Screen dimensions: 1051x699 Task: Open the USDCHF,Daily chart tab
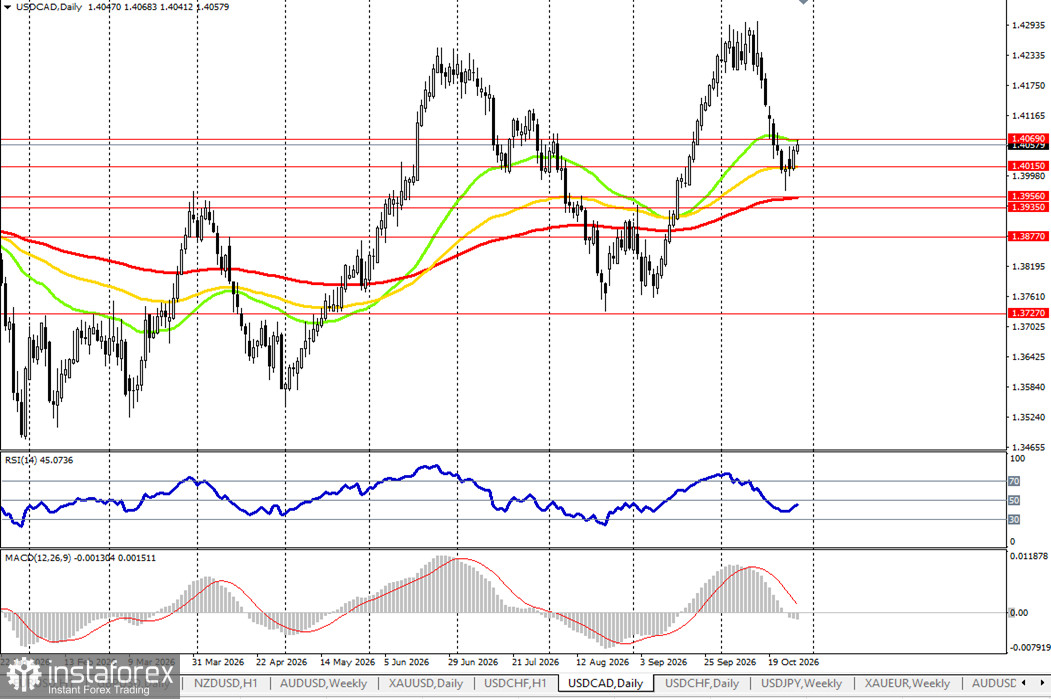coord(702,683)
